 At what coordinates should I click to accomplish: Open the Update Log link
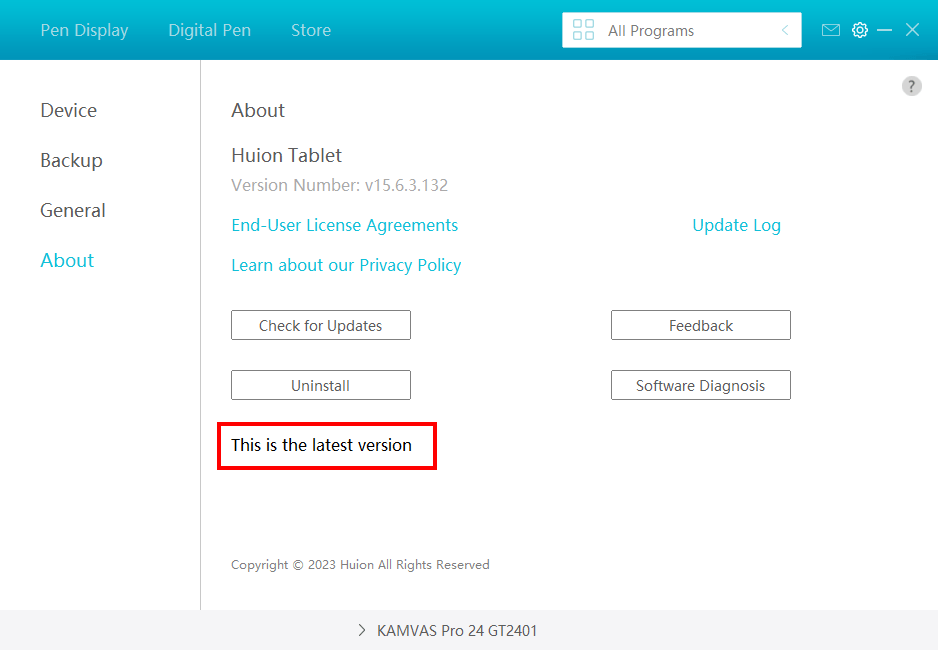(x=736, y=225)
